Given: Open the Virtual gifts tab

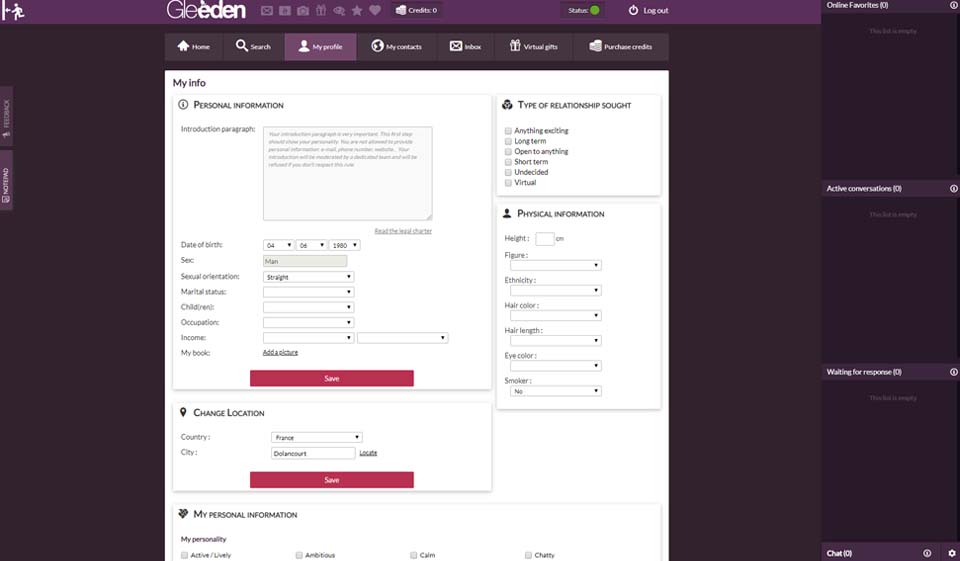Looking at the screenshot, I should (534, 47).
